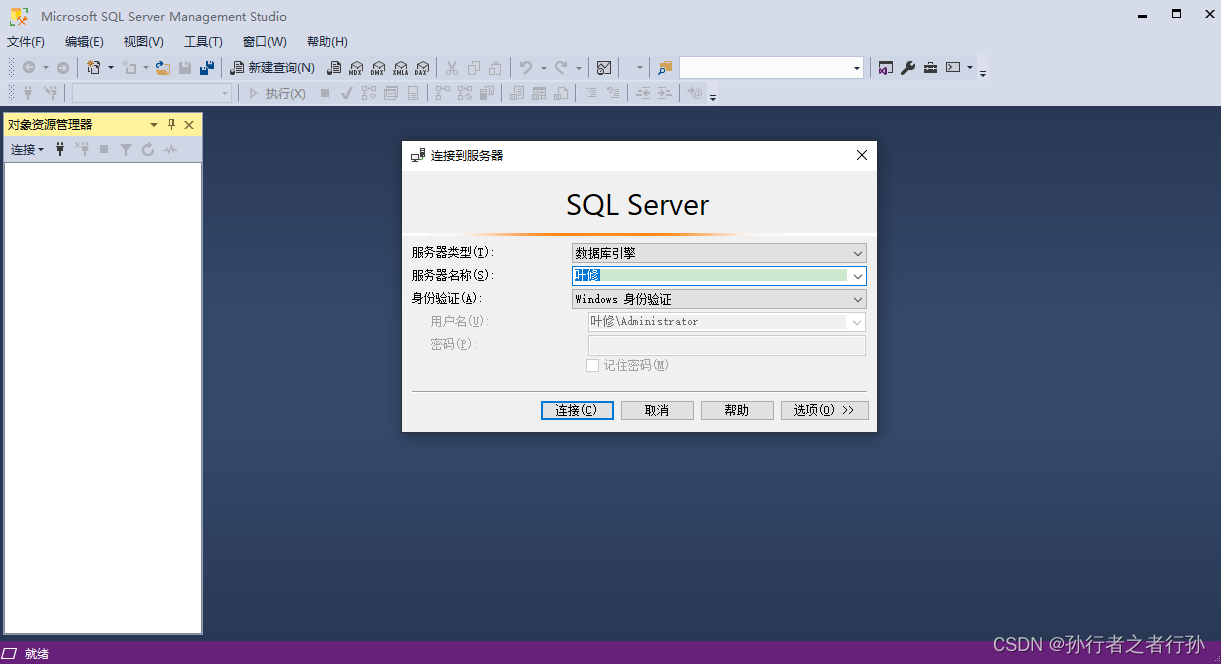1221x664 pixels.
Task: Click the Undo icon on the toolbar
Action: 524,67
